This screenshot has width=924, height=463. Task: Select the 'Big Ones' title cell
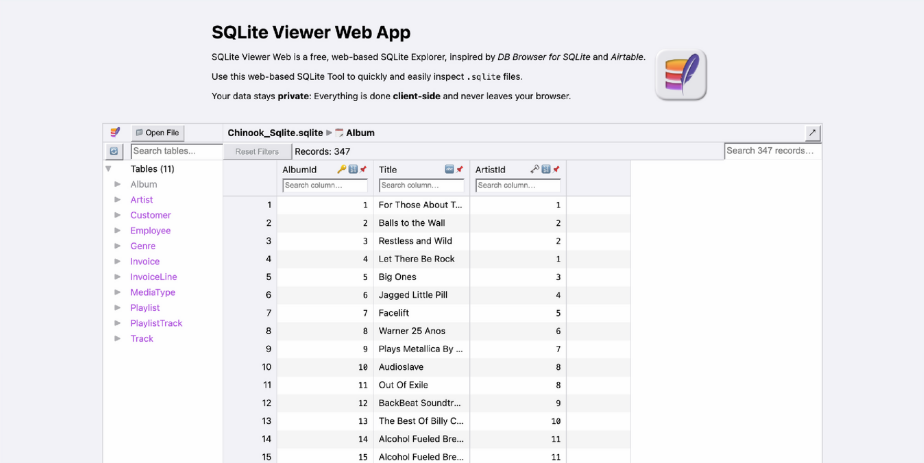[421, 277]
